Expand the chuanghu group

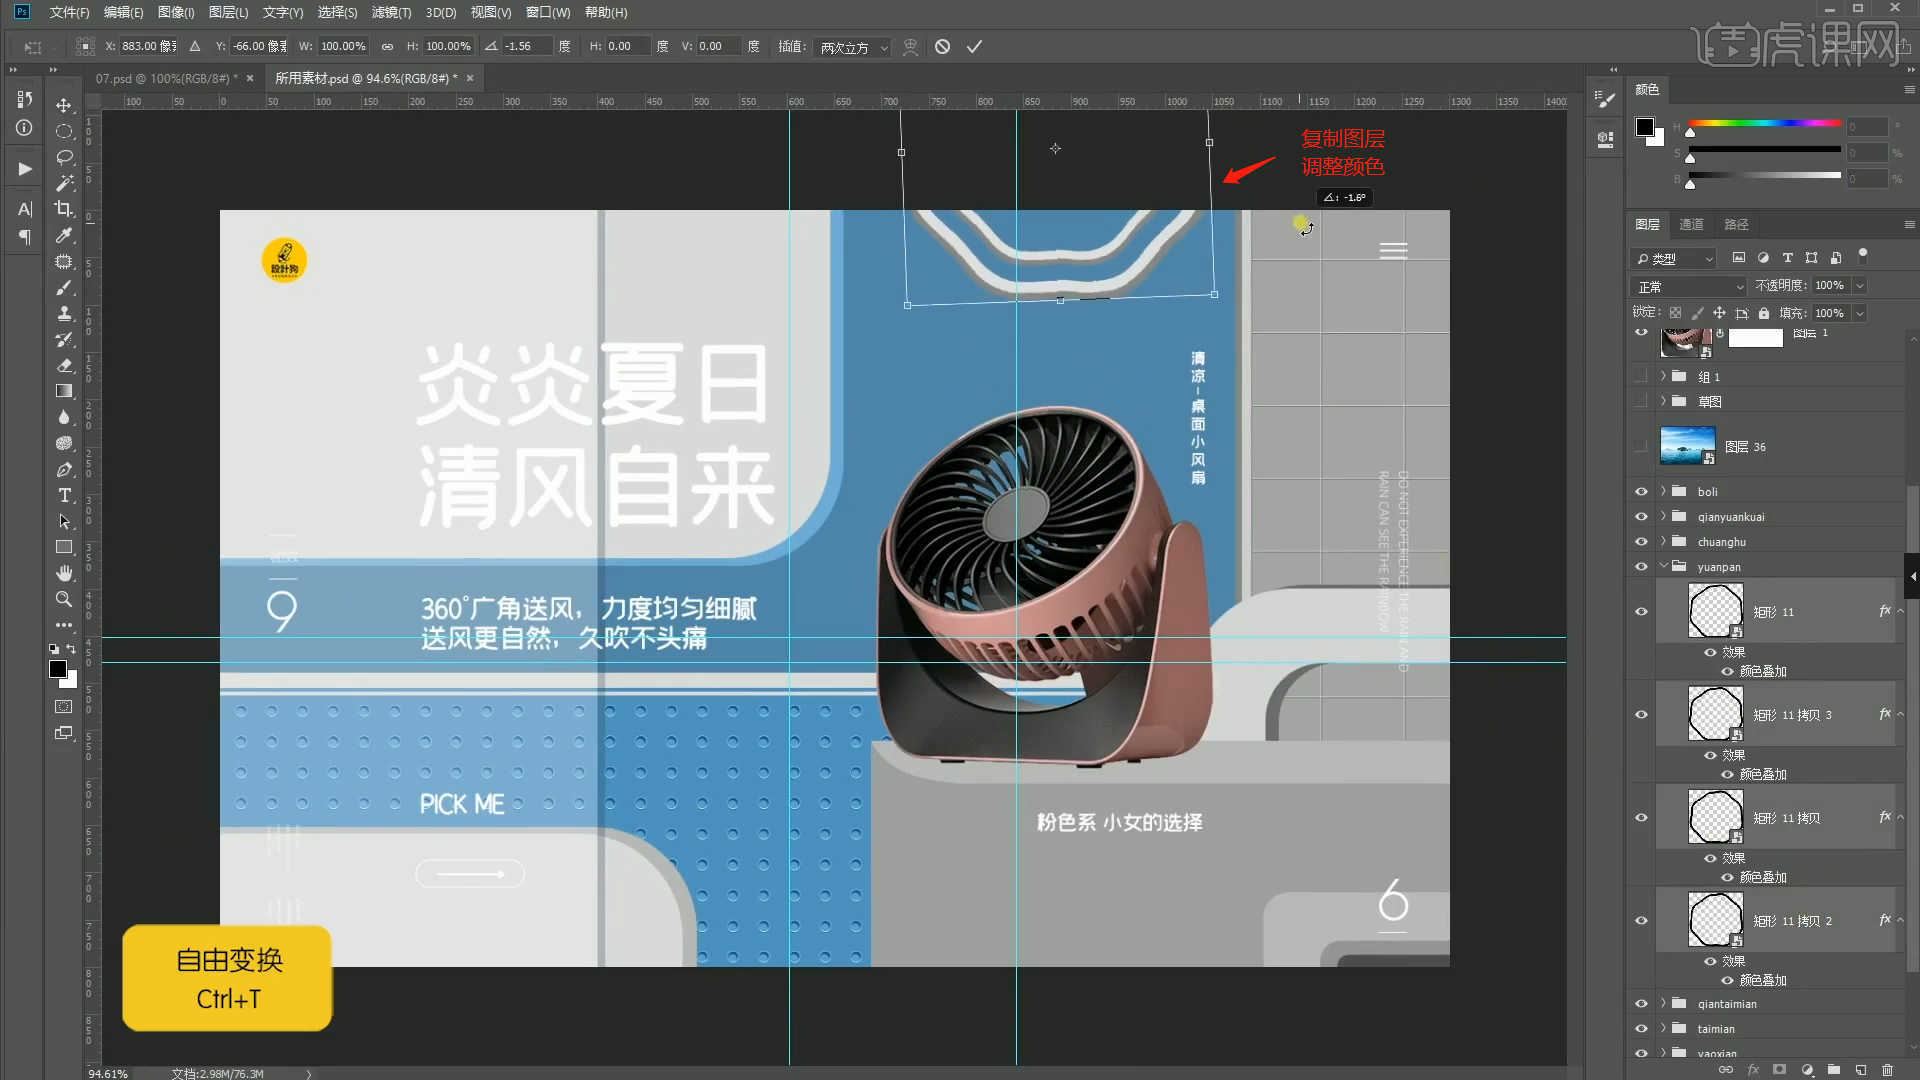[1663, 541]
